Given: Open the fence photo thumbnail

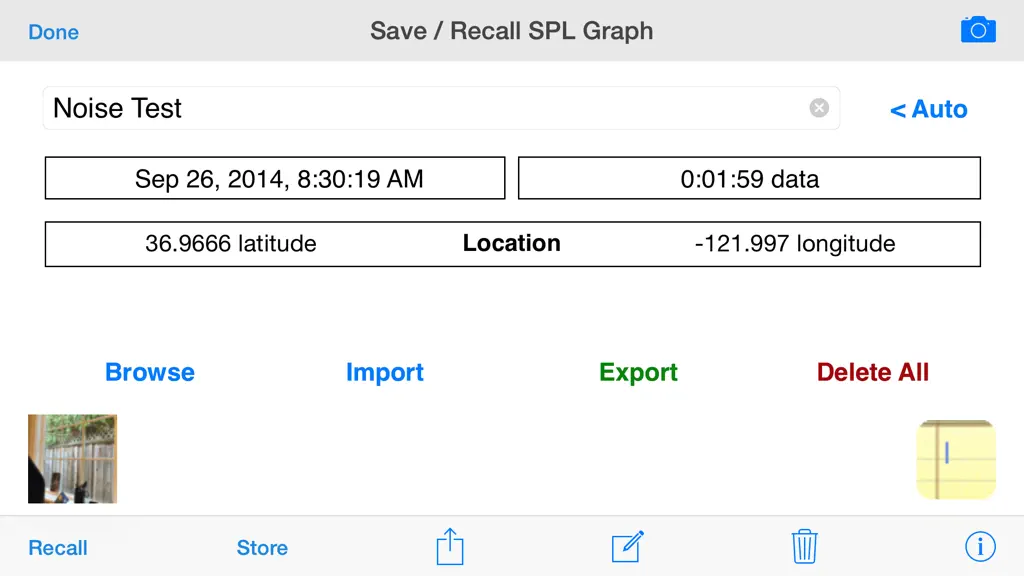Looking at the screenshot, I should pyautogui.click(x=72, y=458).
